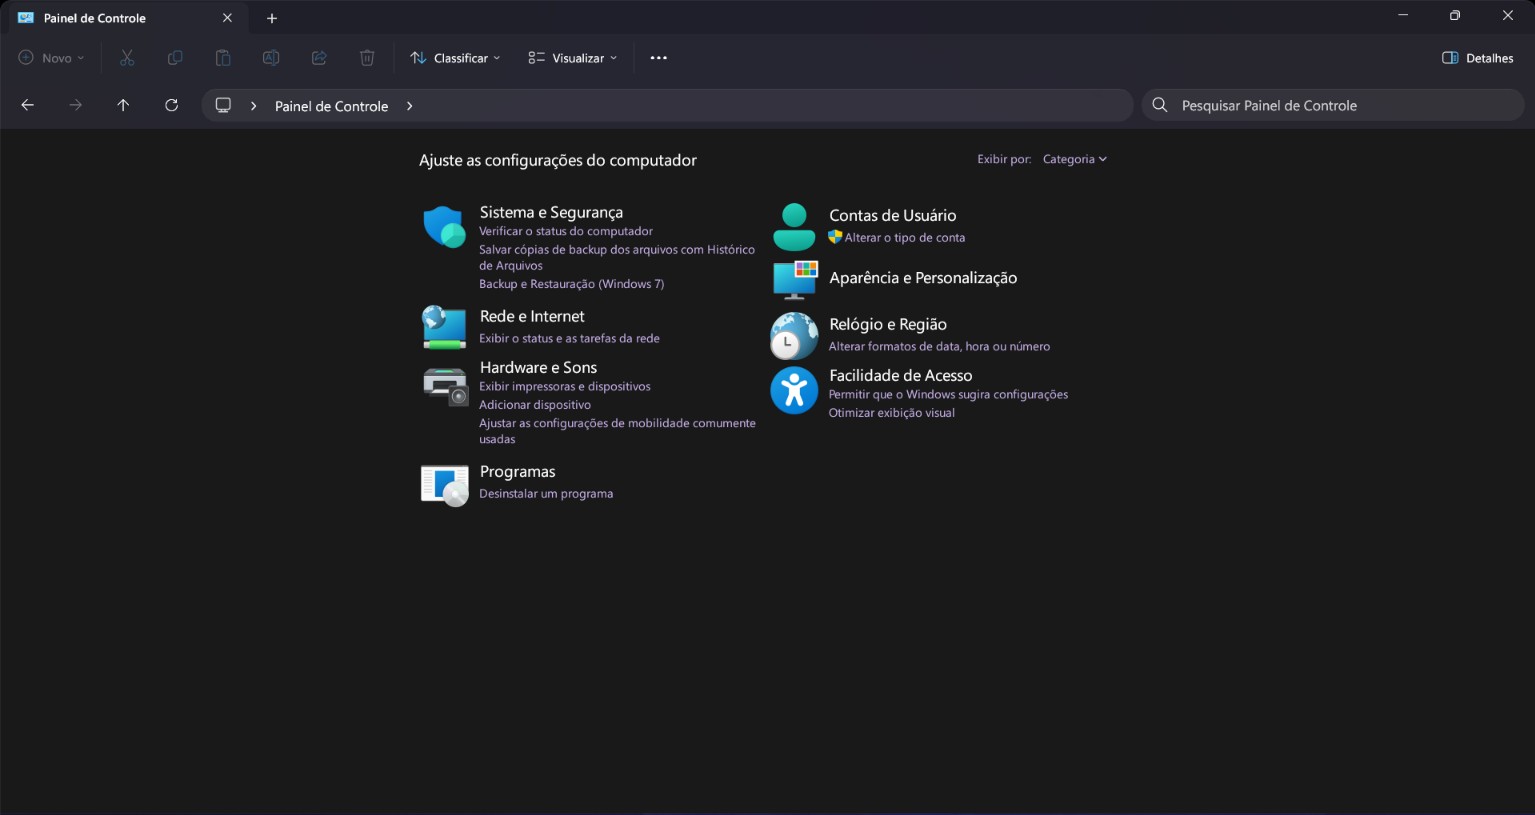Open the Sistema e Segurança link

tap(551, 212)
